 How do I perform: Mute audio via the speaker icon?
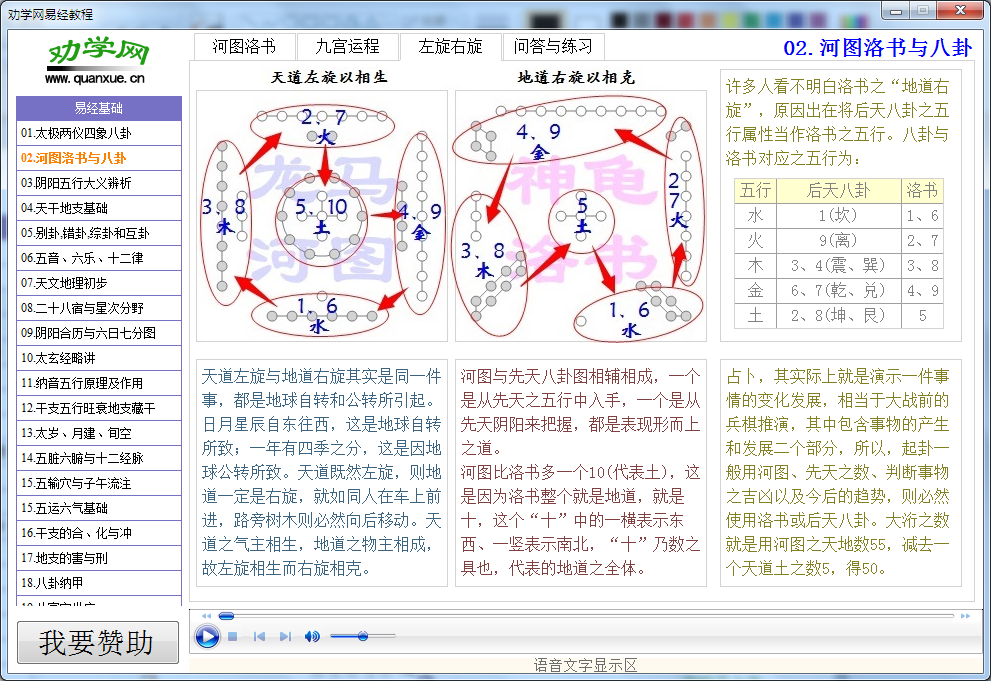click(311, 636)
